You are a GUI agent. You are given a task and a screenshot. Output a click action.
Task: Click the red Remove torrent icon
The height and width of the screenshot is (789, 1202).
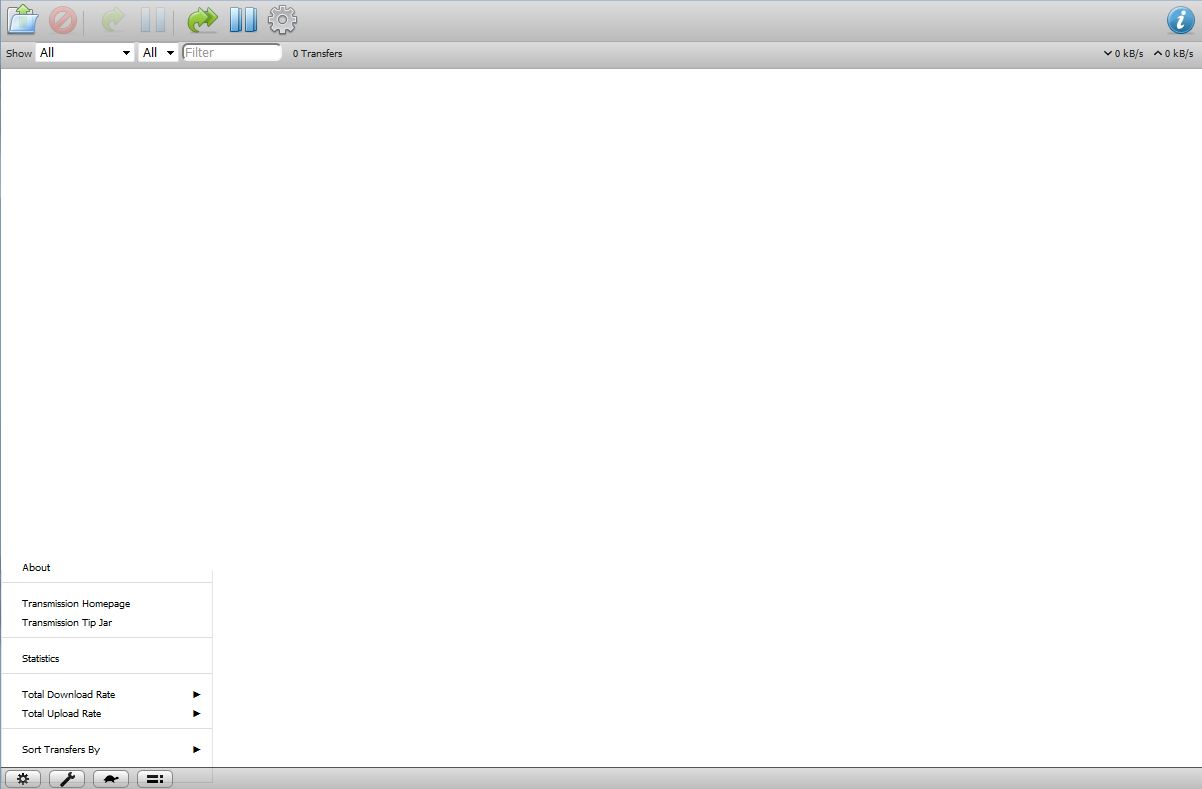point(63,20)
